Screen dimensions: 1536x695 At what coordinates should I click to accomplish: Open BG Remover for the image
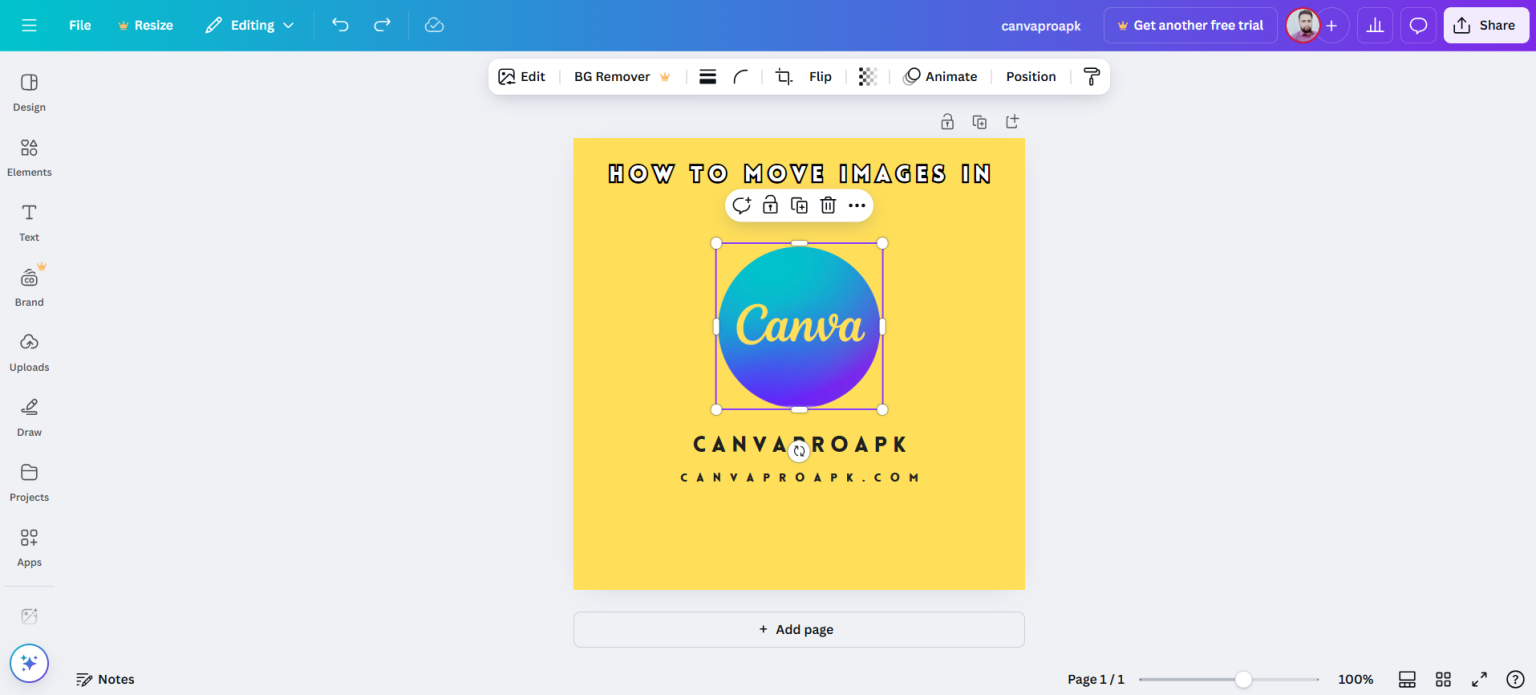613,76
